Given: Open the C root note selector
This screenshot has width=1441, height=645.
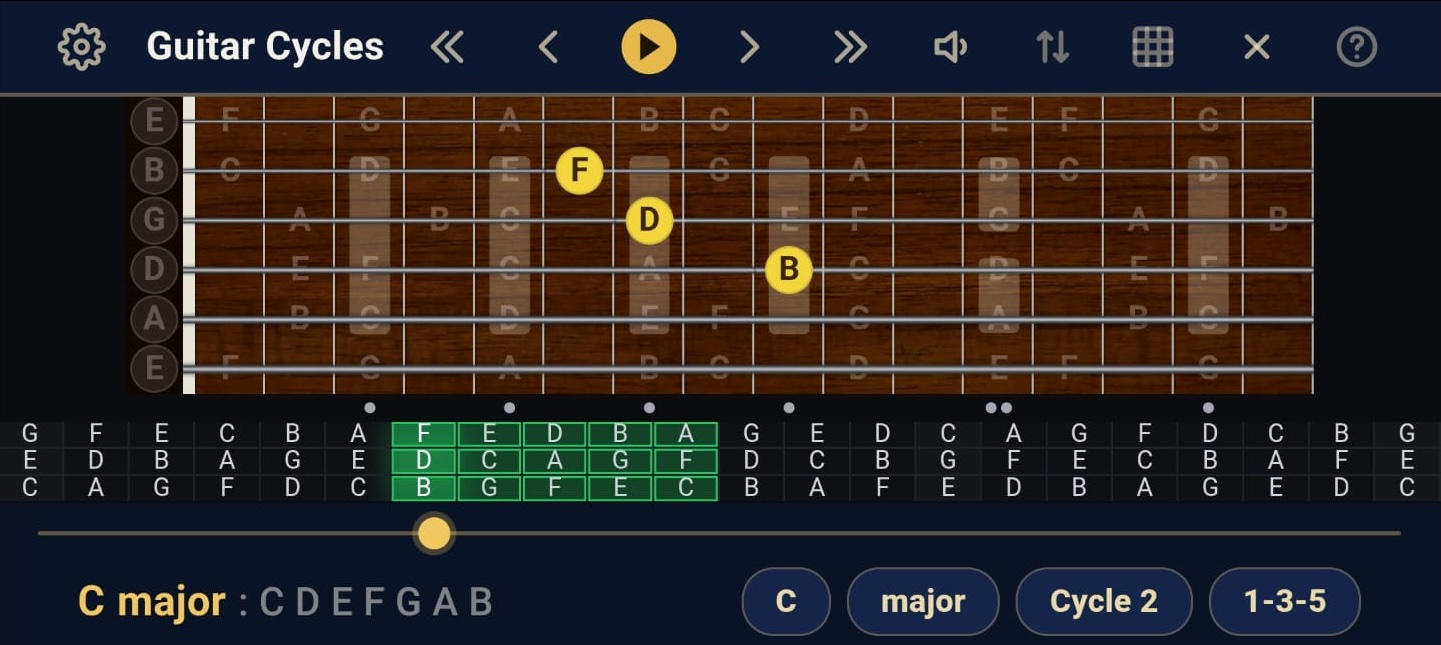Looking at the screenshot, I should click(786, 601).
